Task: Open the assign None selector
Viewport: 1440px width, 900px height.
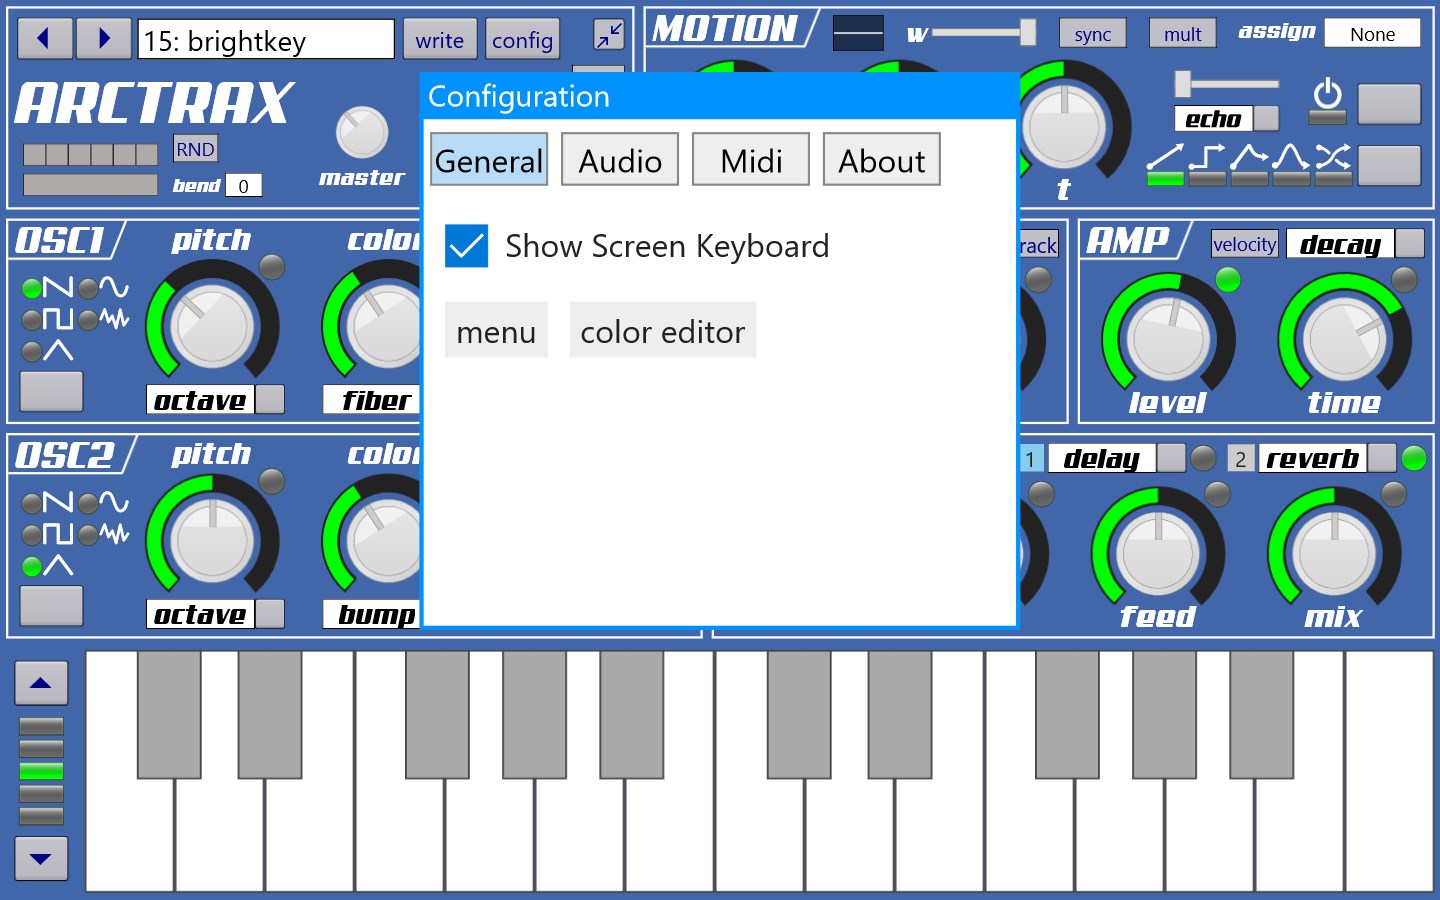Action: (x=1372, y=34)
